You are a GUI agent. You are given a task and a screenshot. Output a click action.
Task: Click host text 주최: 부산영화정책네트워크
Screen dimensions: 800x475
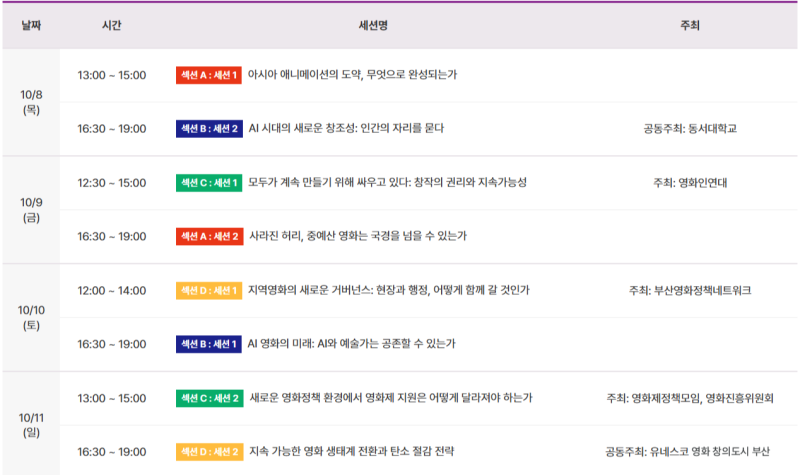[690, 290]
